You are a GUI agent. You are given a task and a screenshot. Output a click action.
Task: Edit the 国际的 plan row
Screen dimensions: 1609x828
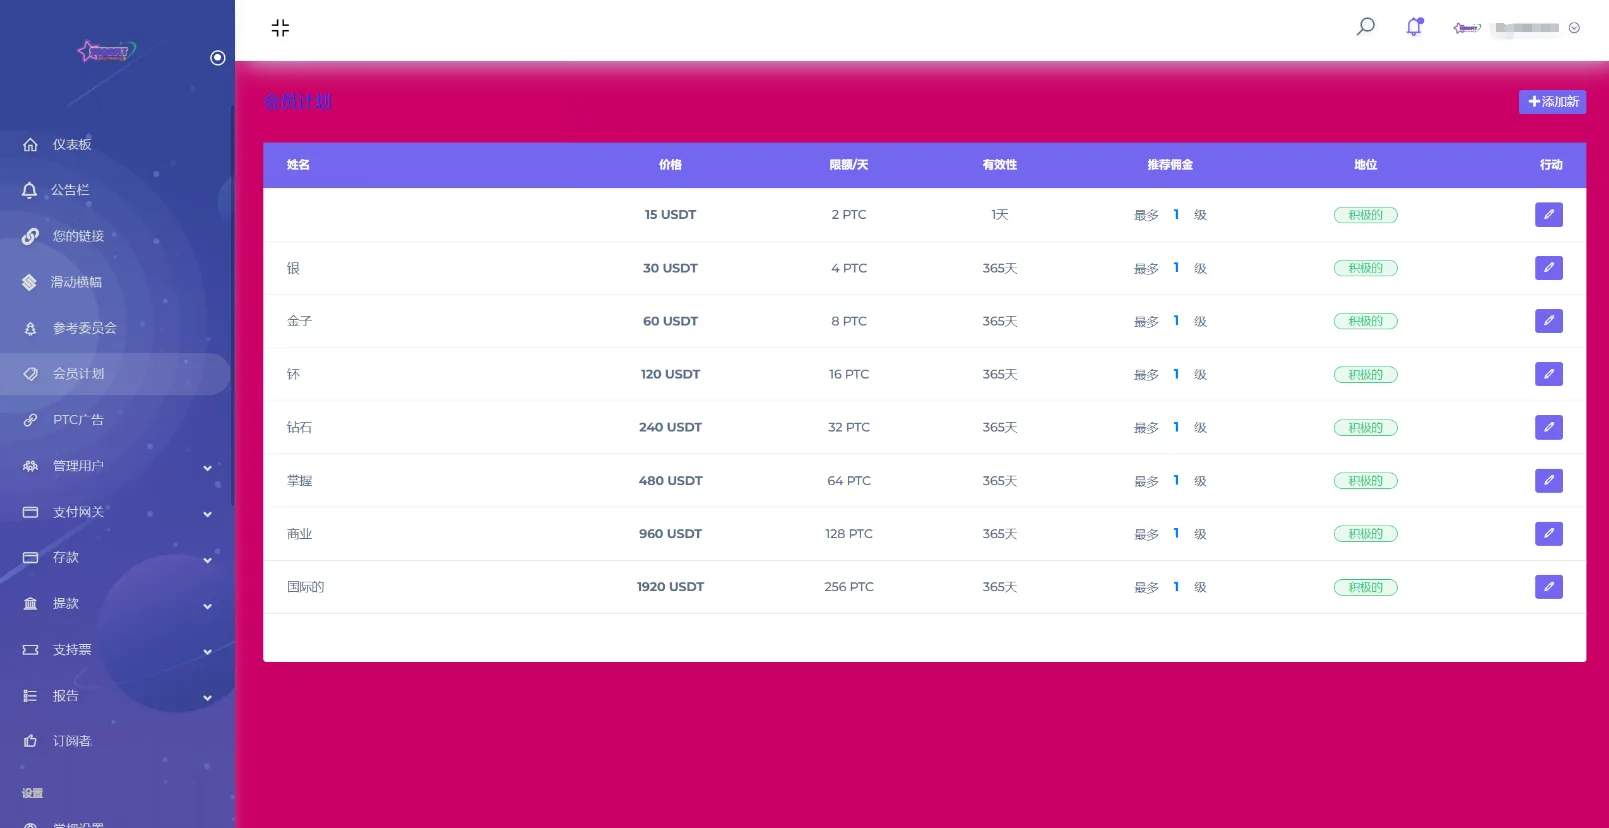1548,587
